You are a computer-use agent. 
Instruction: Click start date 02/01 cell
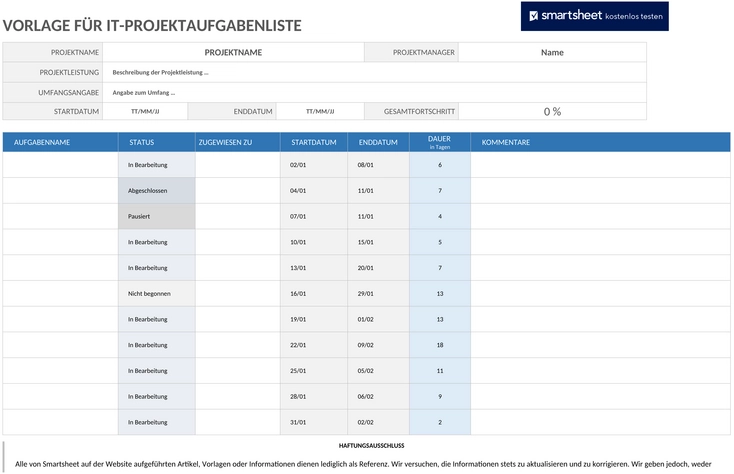pyautogui.click(x=314, y=165)
